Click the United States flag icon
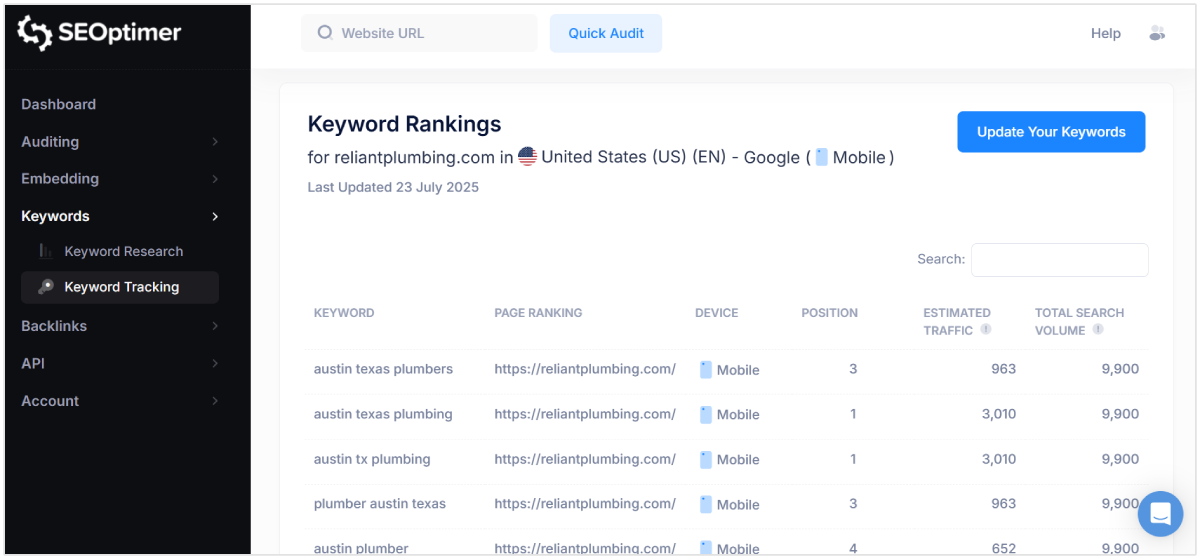The height and width of the screenshot is (559, 1200). click(x=527, y=157)
